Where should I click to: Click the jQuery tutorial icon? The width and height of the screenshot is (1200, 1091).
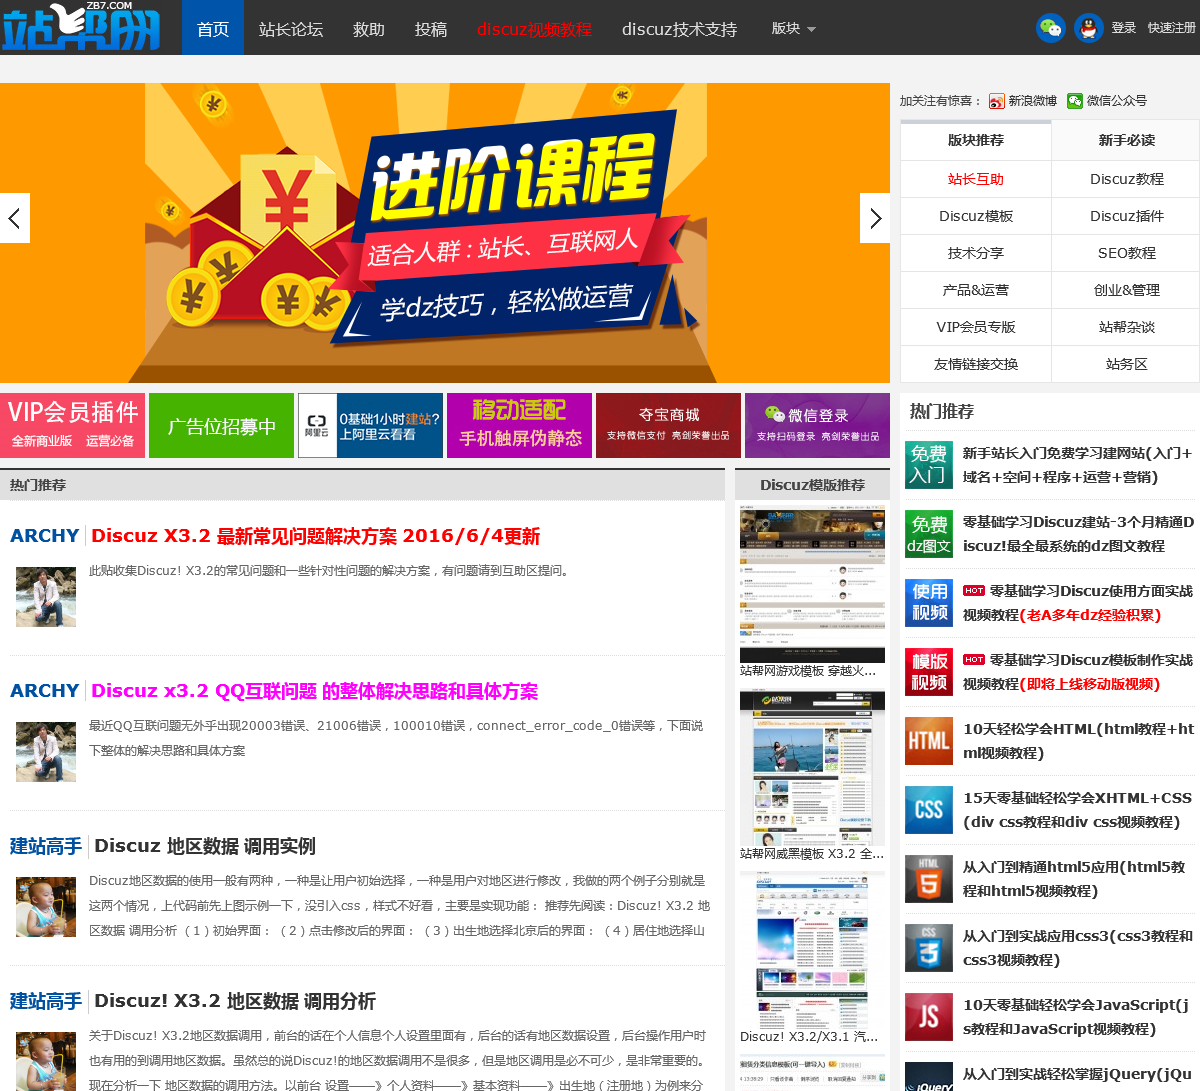(x=928, y=1077)
